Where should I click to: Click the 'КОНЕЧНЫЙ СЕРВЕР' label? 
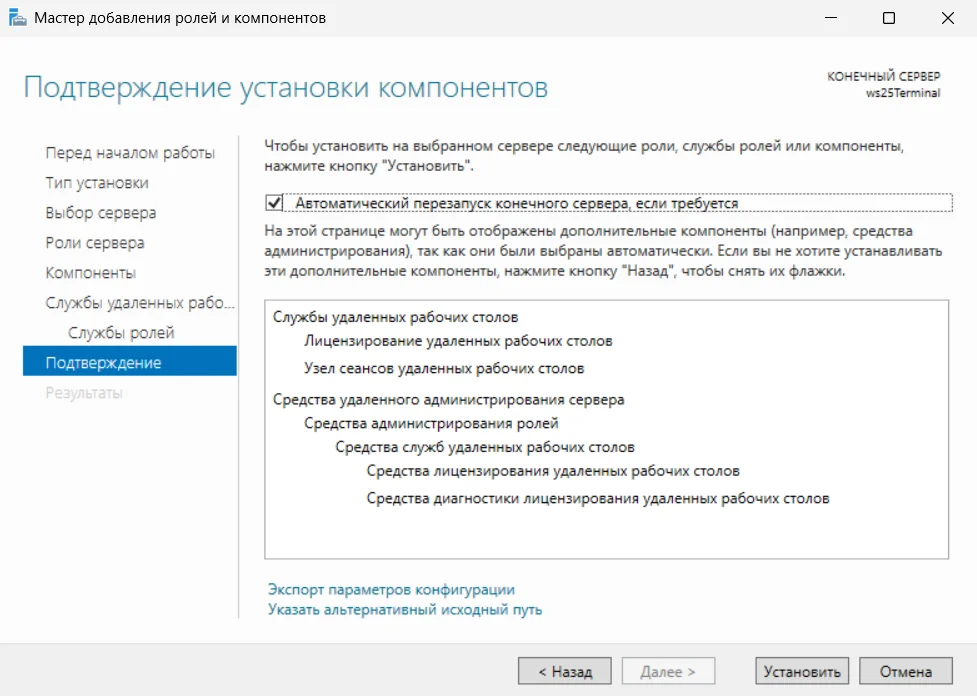[x=884, y=76]
